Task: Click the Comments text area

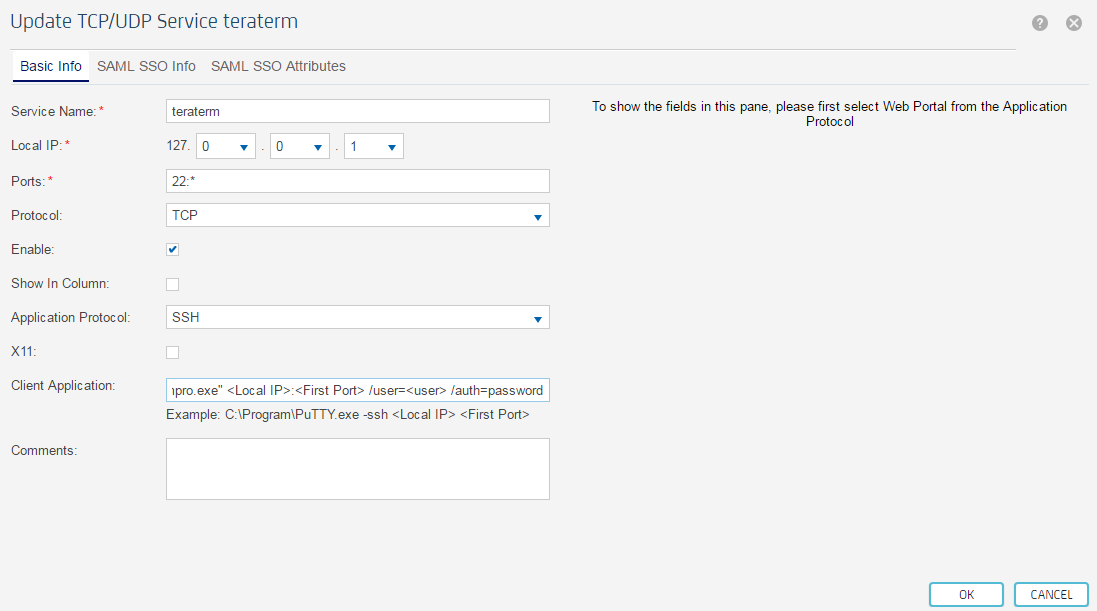Action: tap(357, 468)
